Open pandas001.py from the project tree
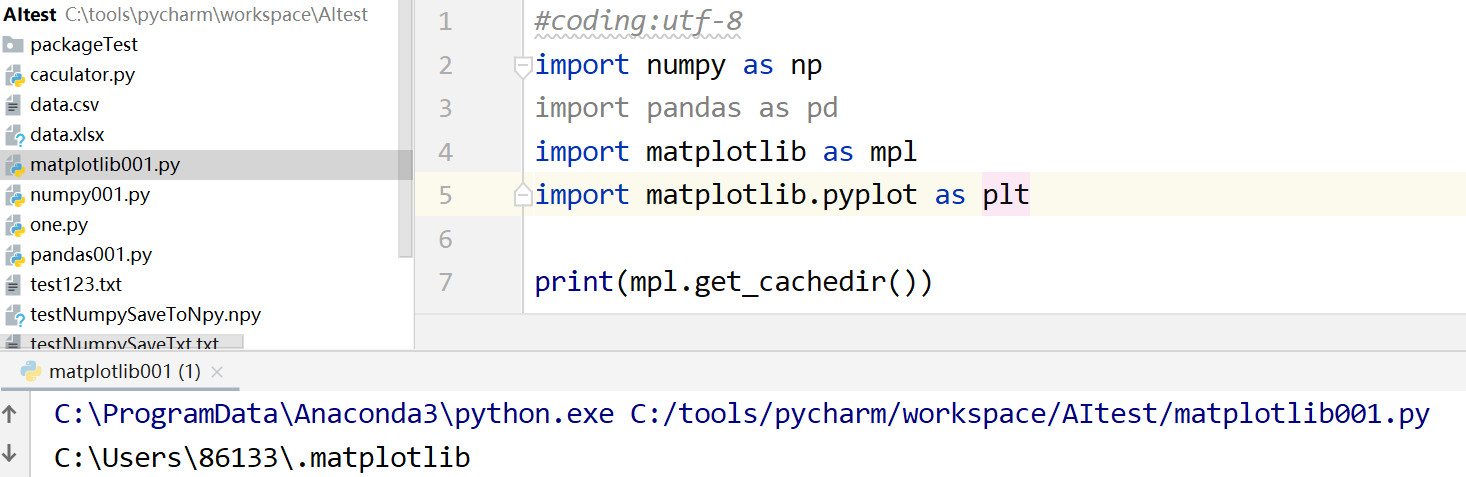Image resolution: width=1466 pixels, height=477 pixels. click(91, 255)
